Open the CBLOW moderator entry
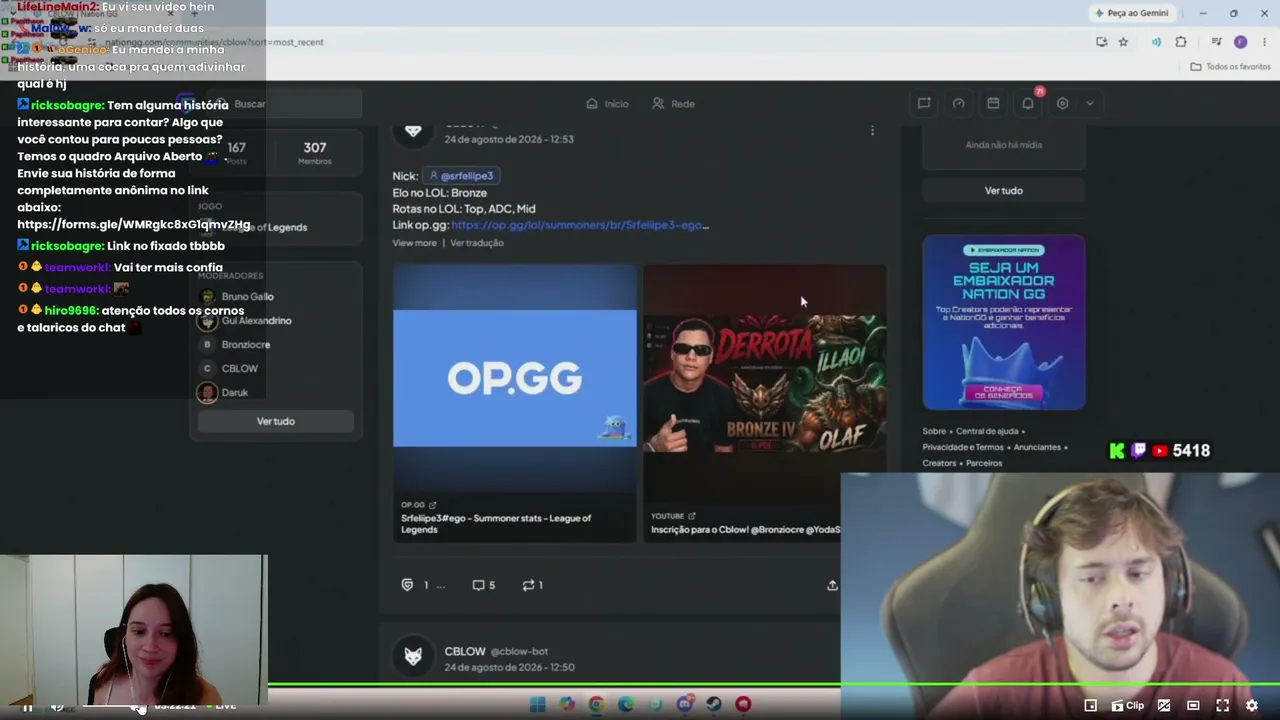The height and width of the screenshot is (720, 1280). tap(229, 369)
